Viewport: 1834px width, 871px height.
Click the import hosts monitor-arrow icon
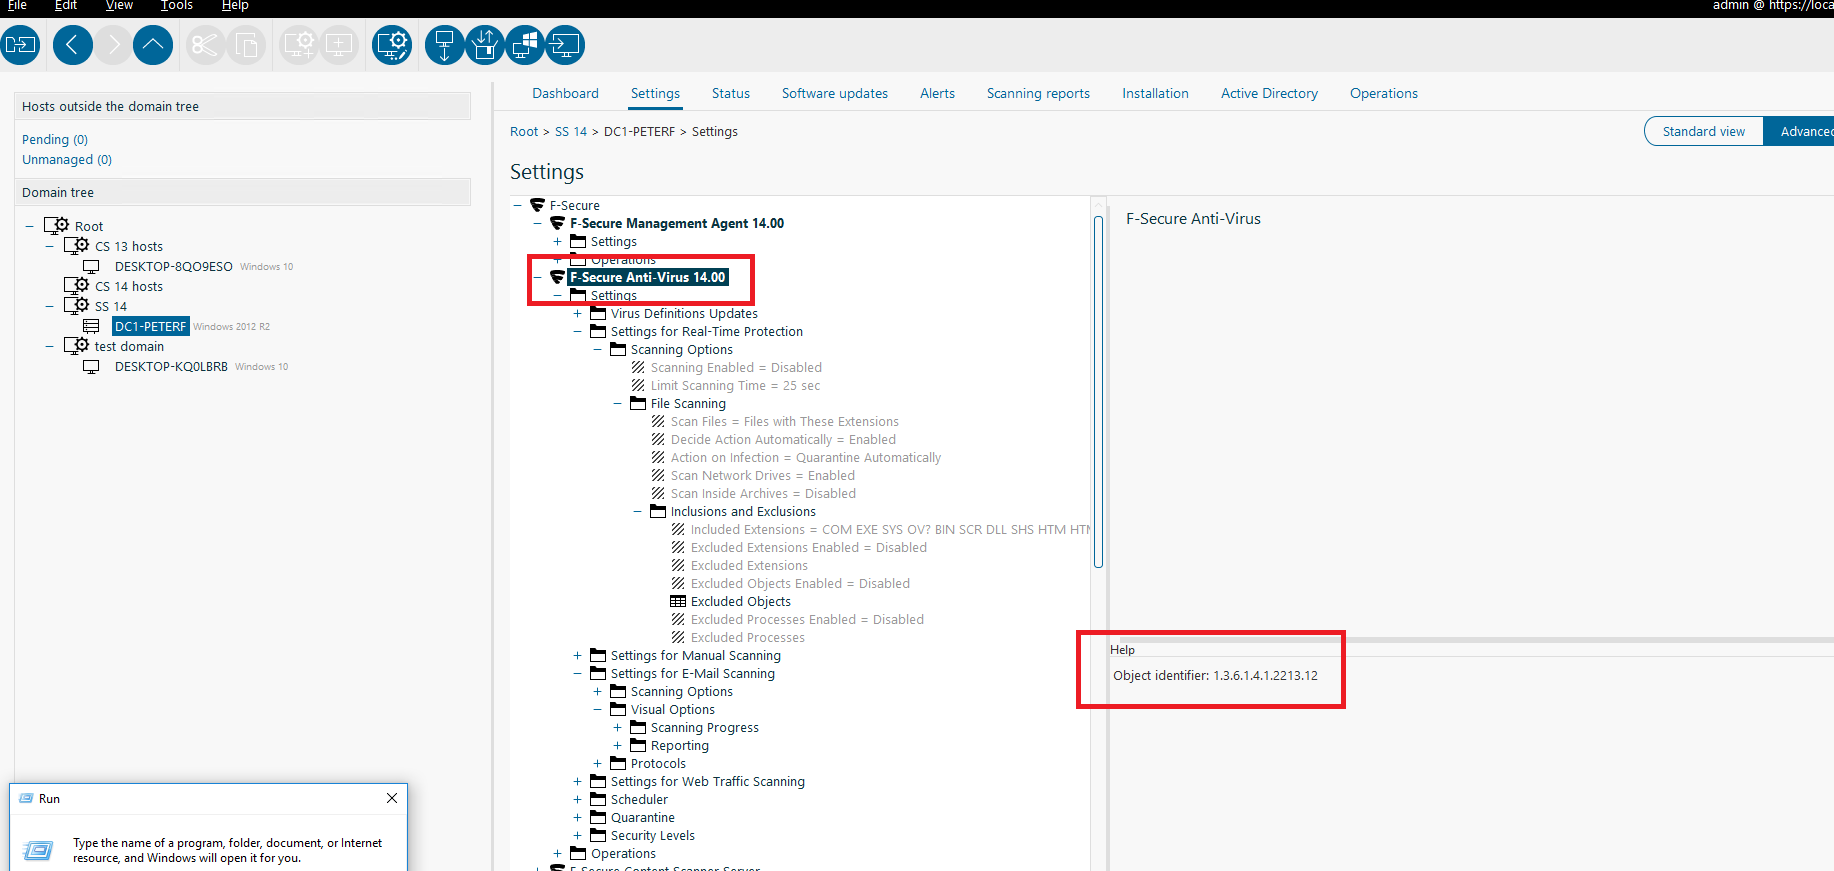click(565, 45)
